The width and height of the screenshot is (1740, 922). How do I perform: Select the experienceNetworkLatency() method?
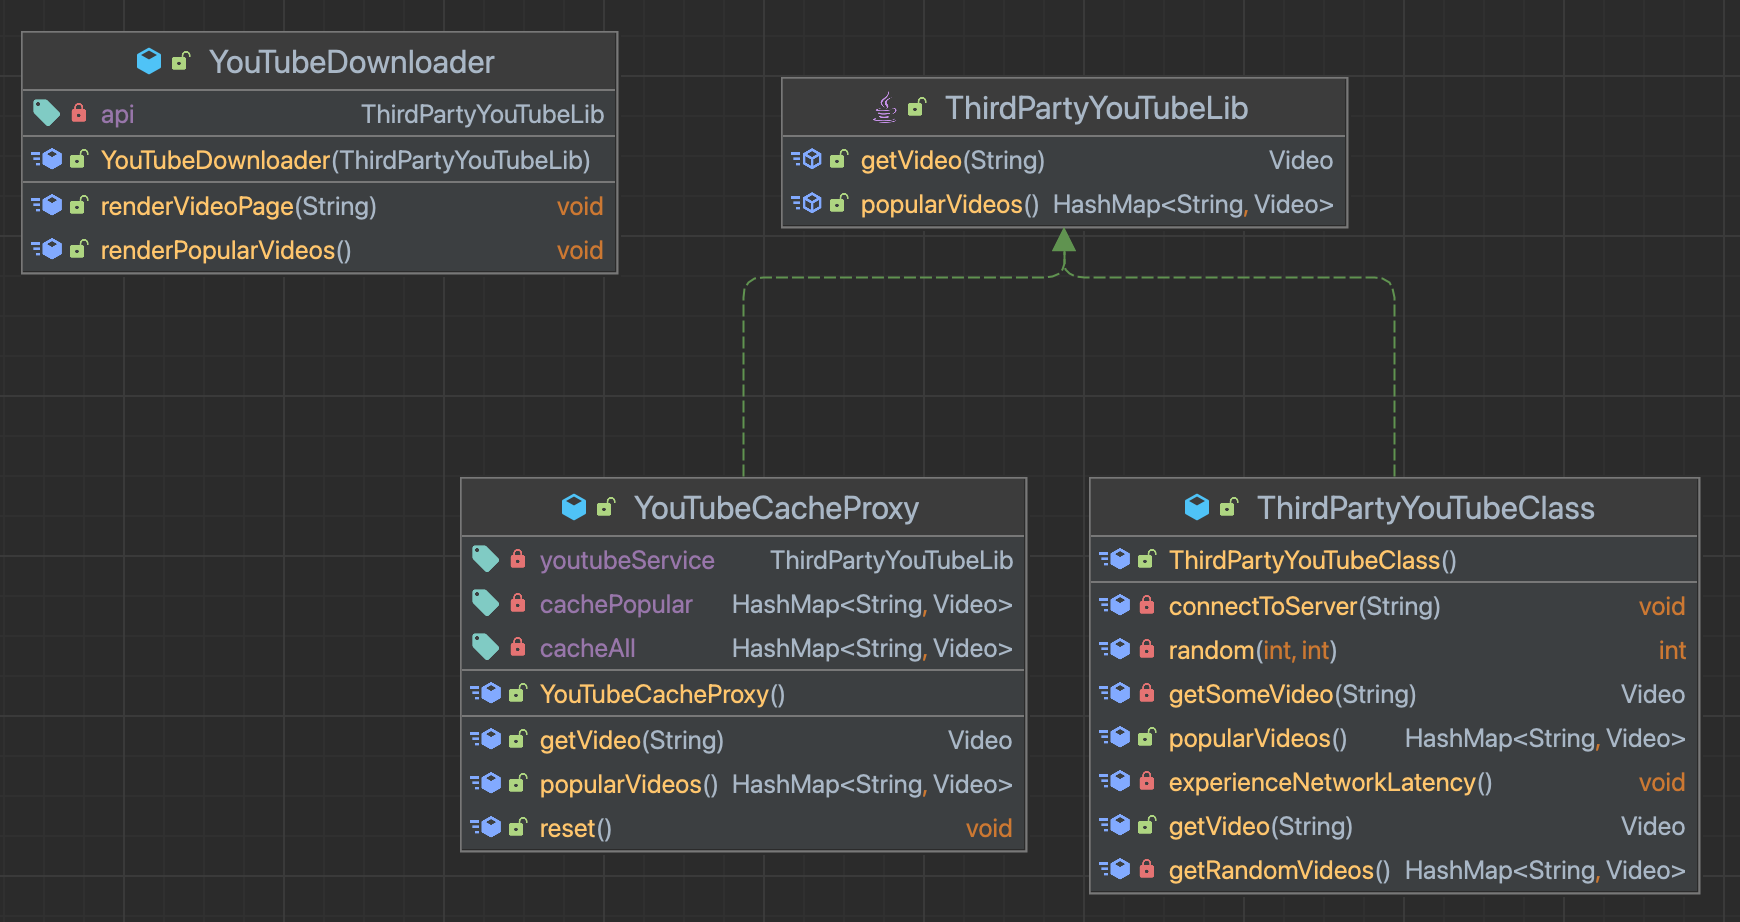1330,782
